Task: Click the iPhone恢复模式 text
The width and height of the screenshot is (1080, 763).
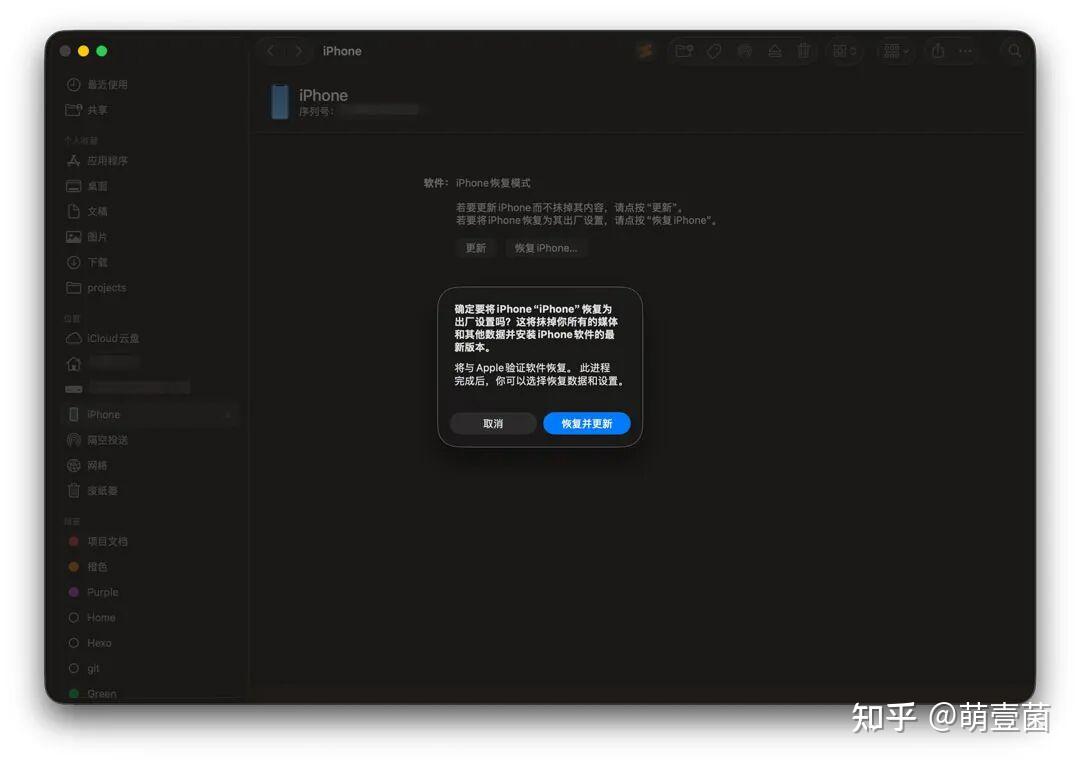Action: 493,183
